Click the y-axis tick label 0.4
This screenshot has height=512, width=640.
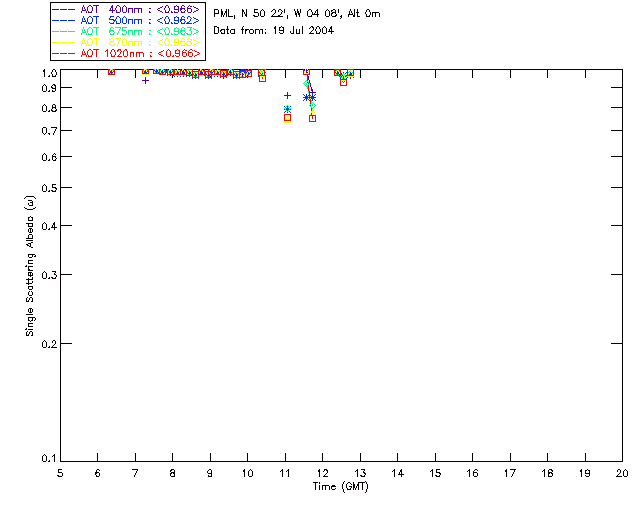pos(49,226)
